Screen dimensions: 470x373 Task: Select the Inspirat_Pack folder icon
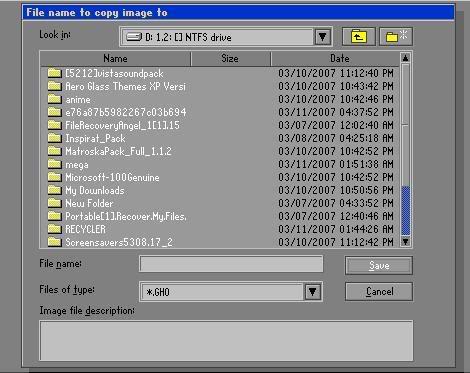(x=54, y=138)
